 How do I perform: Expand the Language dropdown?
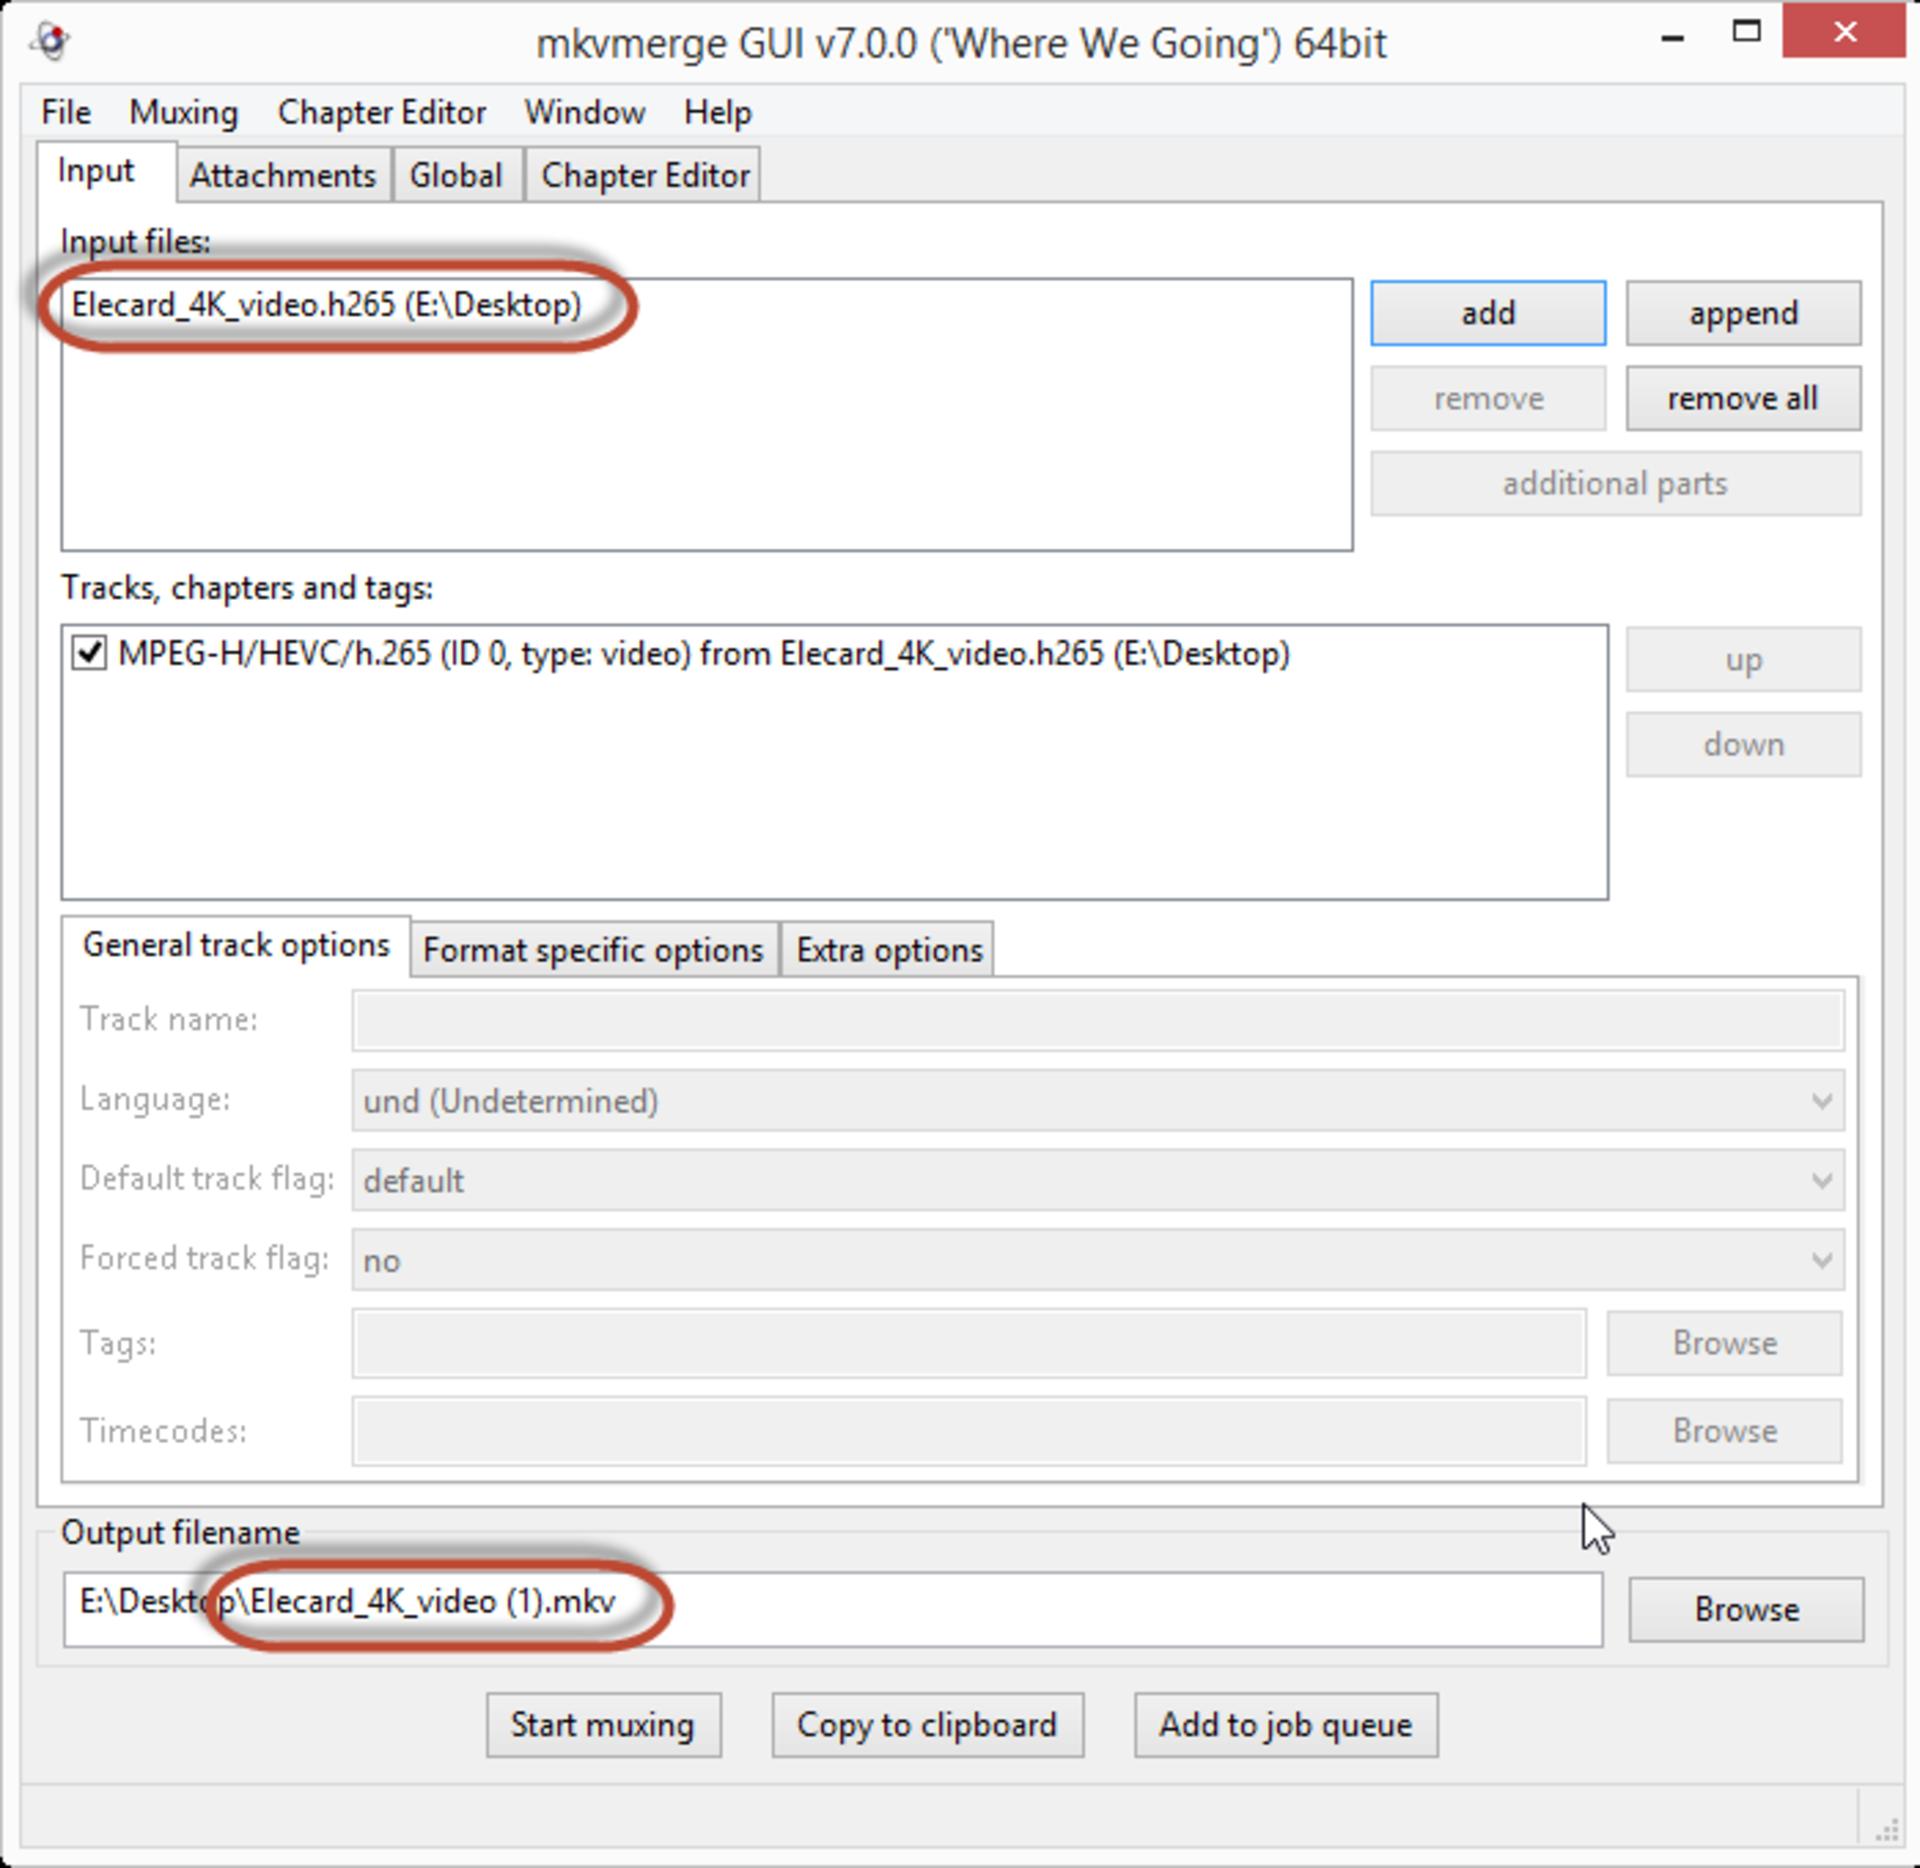pos(1097,1100)
